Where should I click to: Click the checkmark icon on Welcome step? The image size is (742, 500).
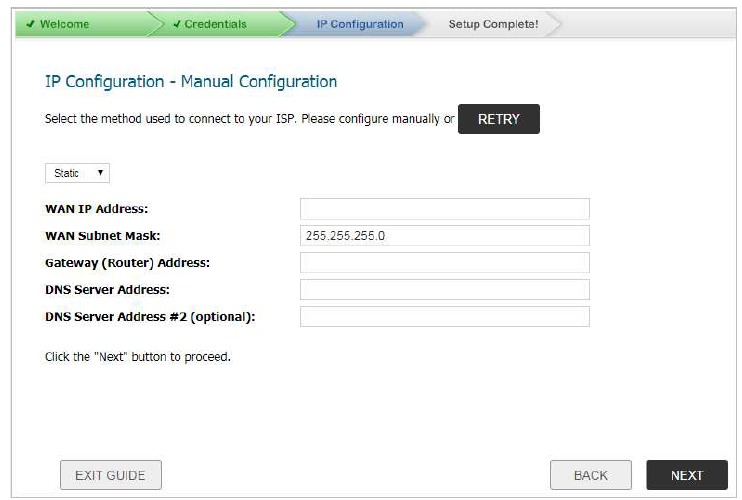tap(30, 25)
